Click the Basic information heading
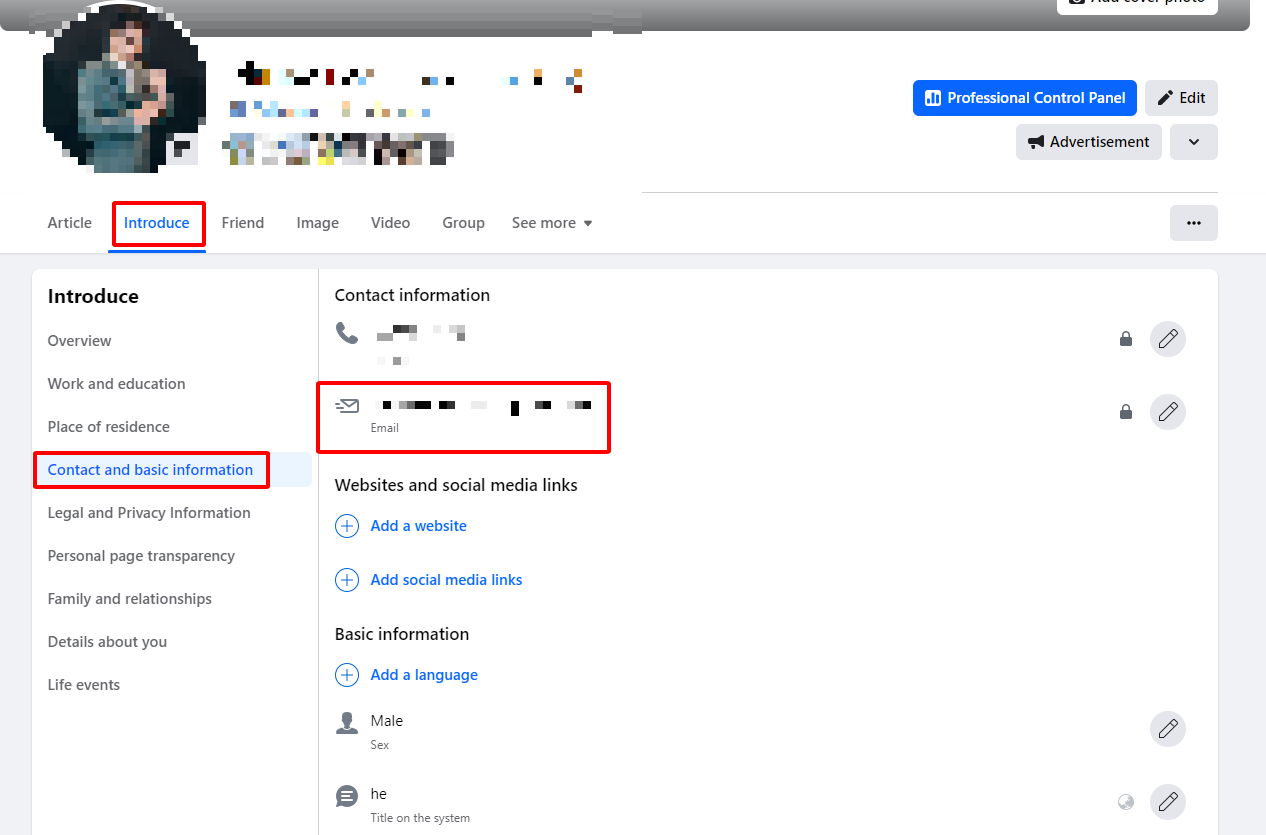This screenshot has width=1266, height=835. pos(402,634)
